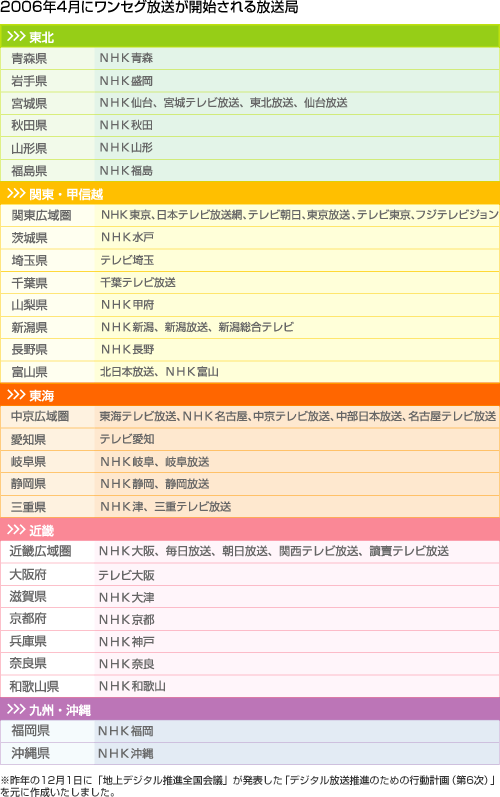The width and height of the screenshot is (500, 797).
Task: Select the NHK青森 cell
Action: click(x=297, y=58)
